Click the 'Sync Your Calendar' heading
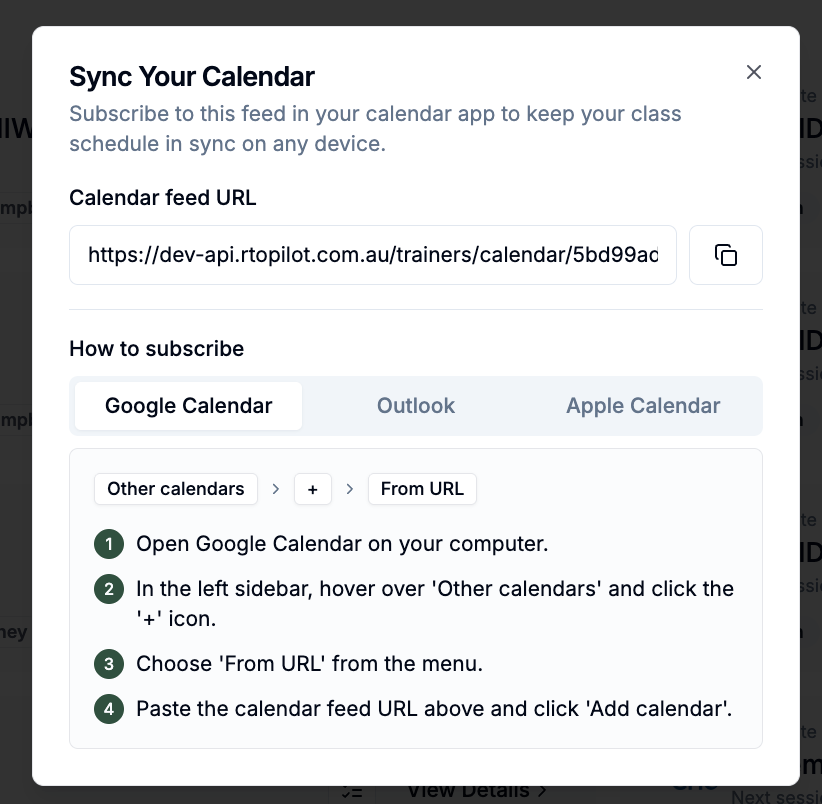 192,77
